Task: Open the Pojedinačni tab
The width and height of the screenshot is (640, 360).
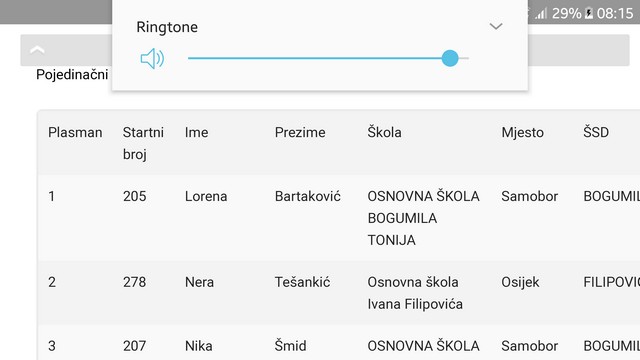Action: (x=72, y=75)
